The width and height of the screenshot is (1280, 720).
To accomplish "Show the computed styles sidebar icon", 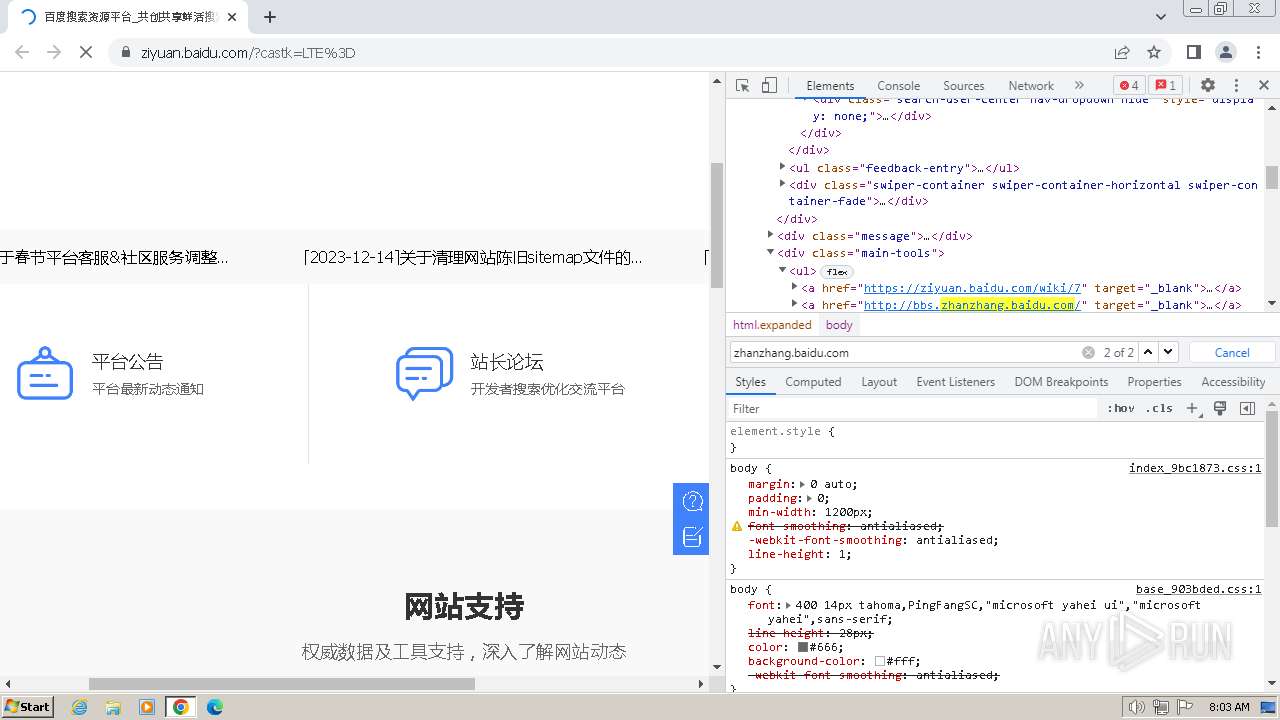I will [1247, 408].
